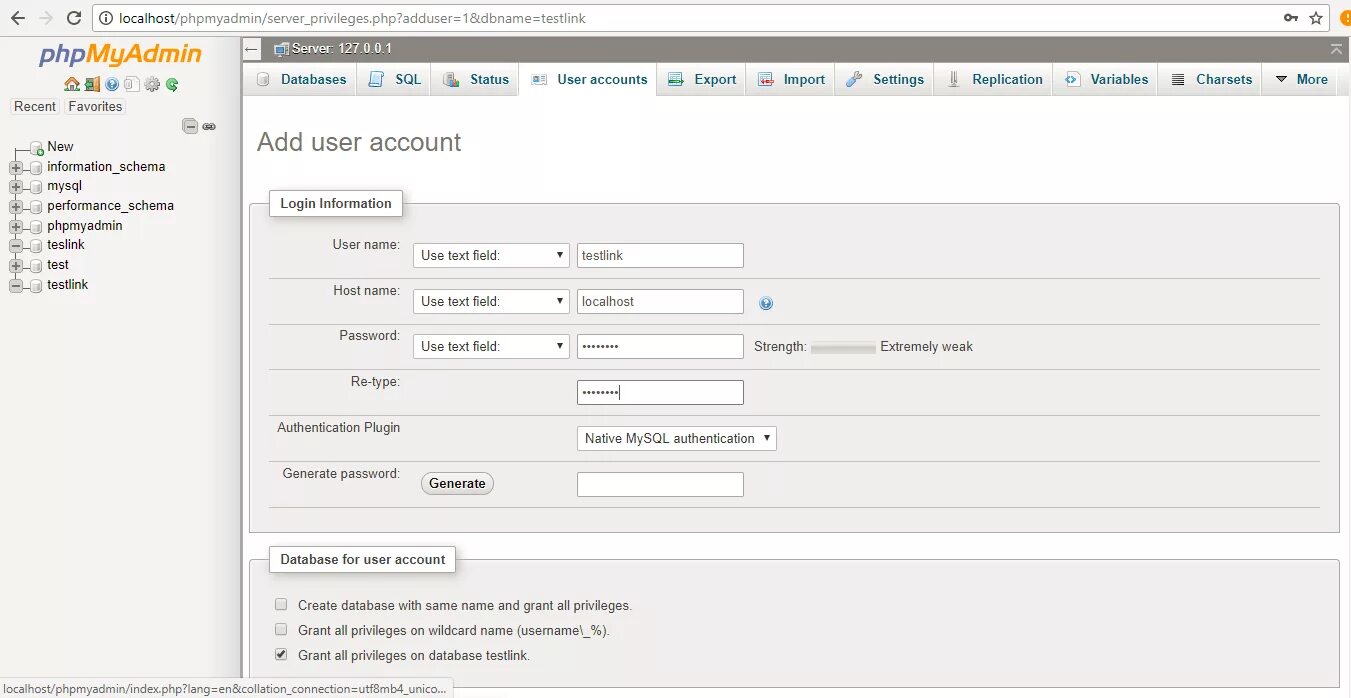
Task: Open the Export tab
Action: 701,79
